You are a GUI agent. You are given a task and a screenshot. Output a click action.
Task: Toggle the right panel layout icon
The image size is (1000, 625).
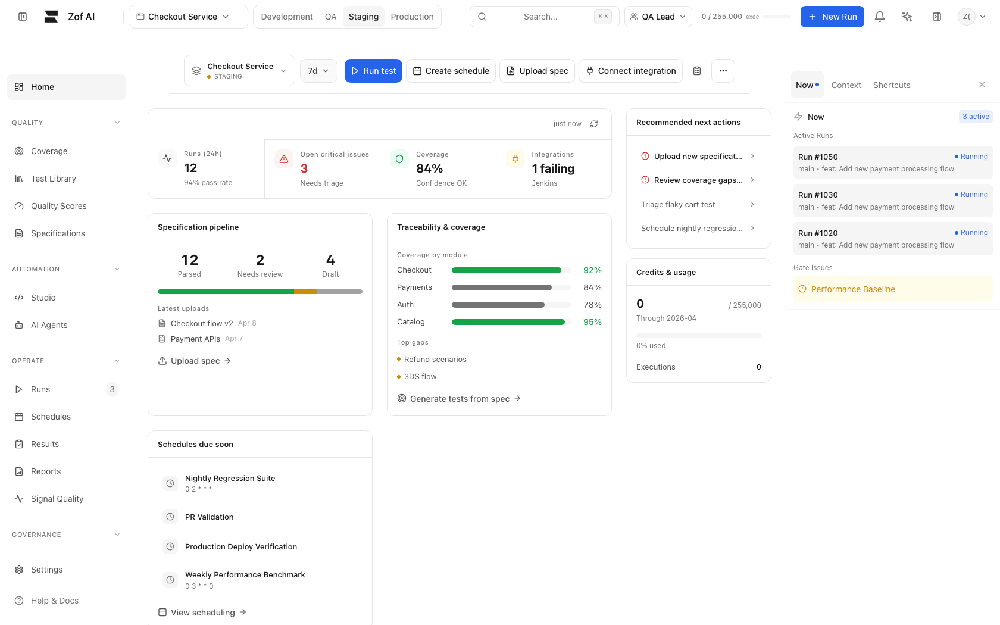pos(936,17)
